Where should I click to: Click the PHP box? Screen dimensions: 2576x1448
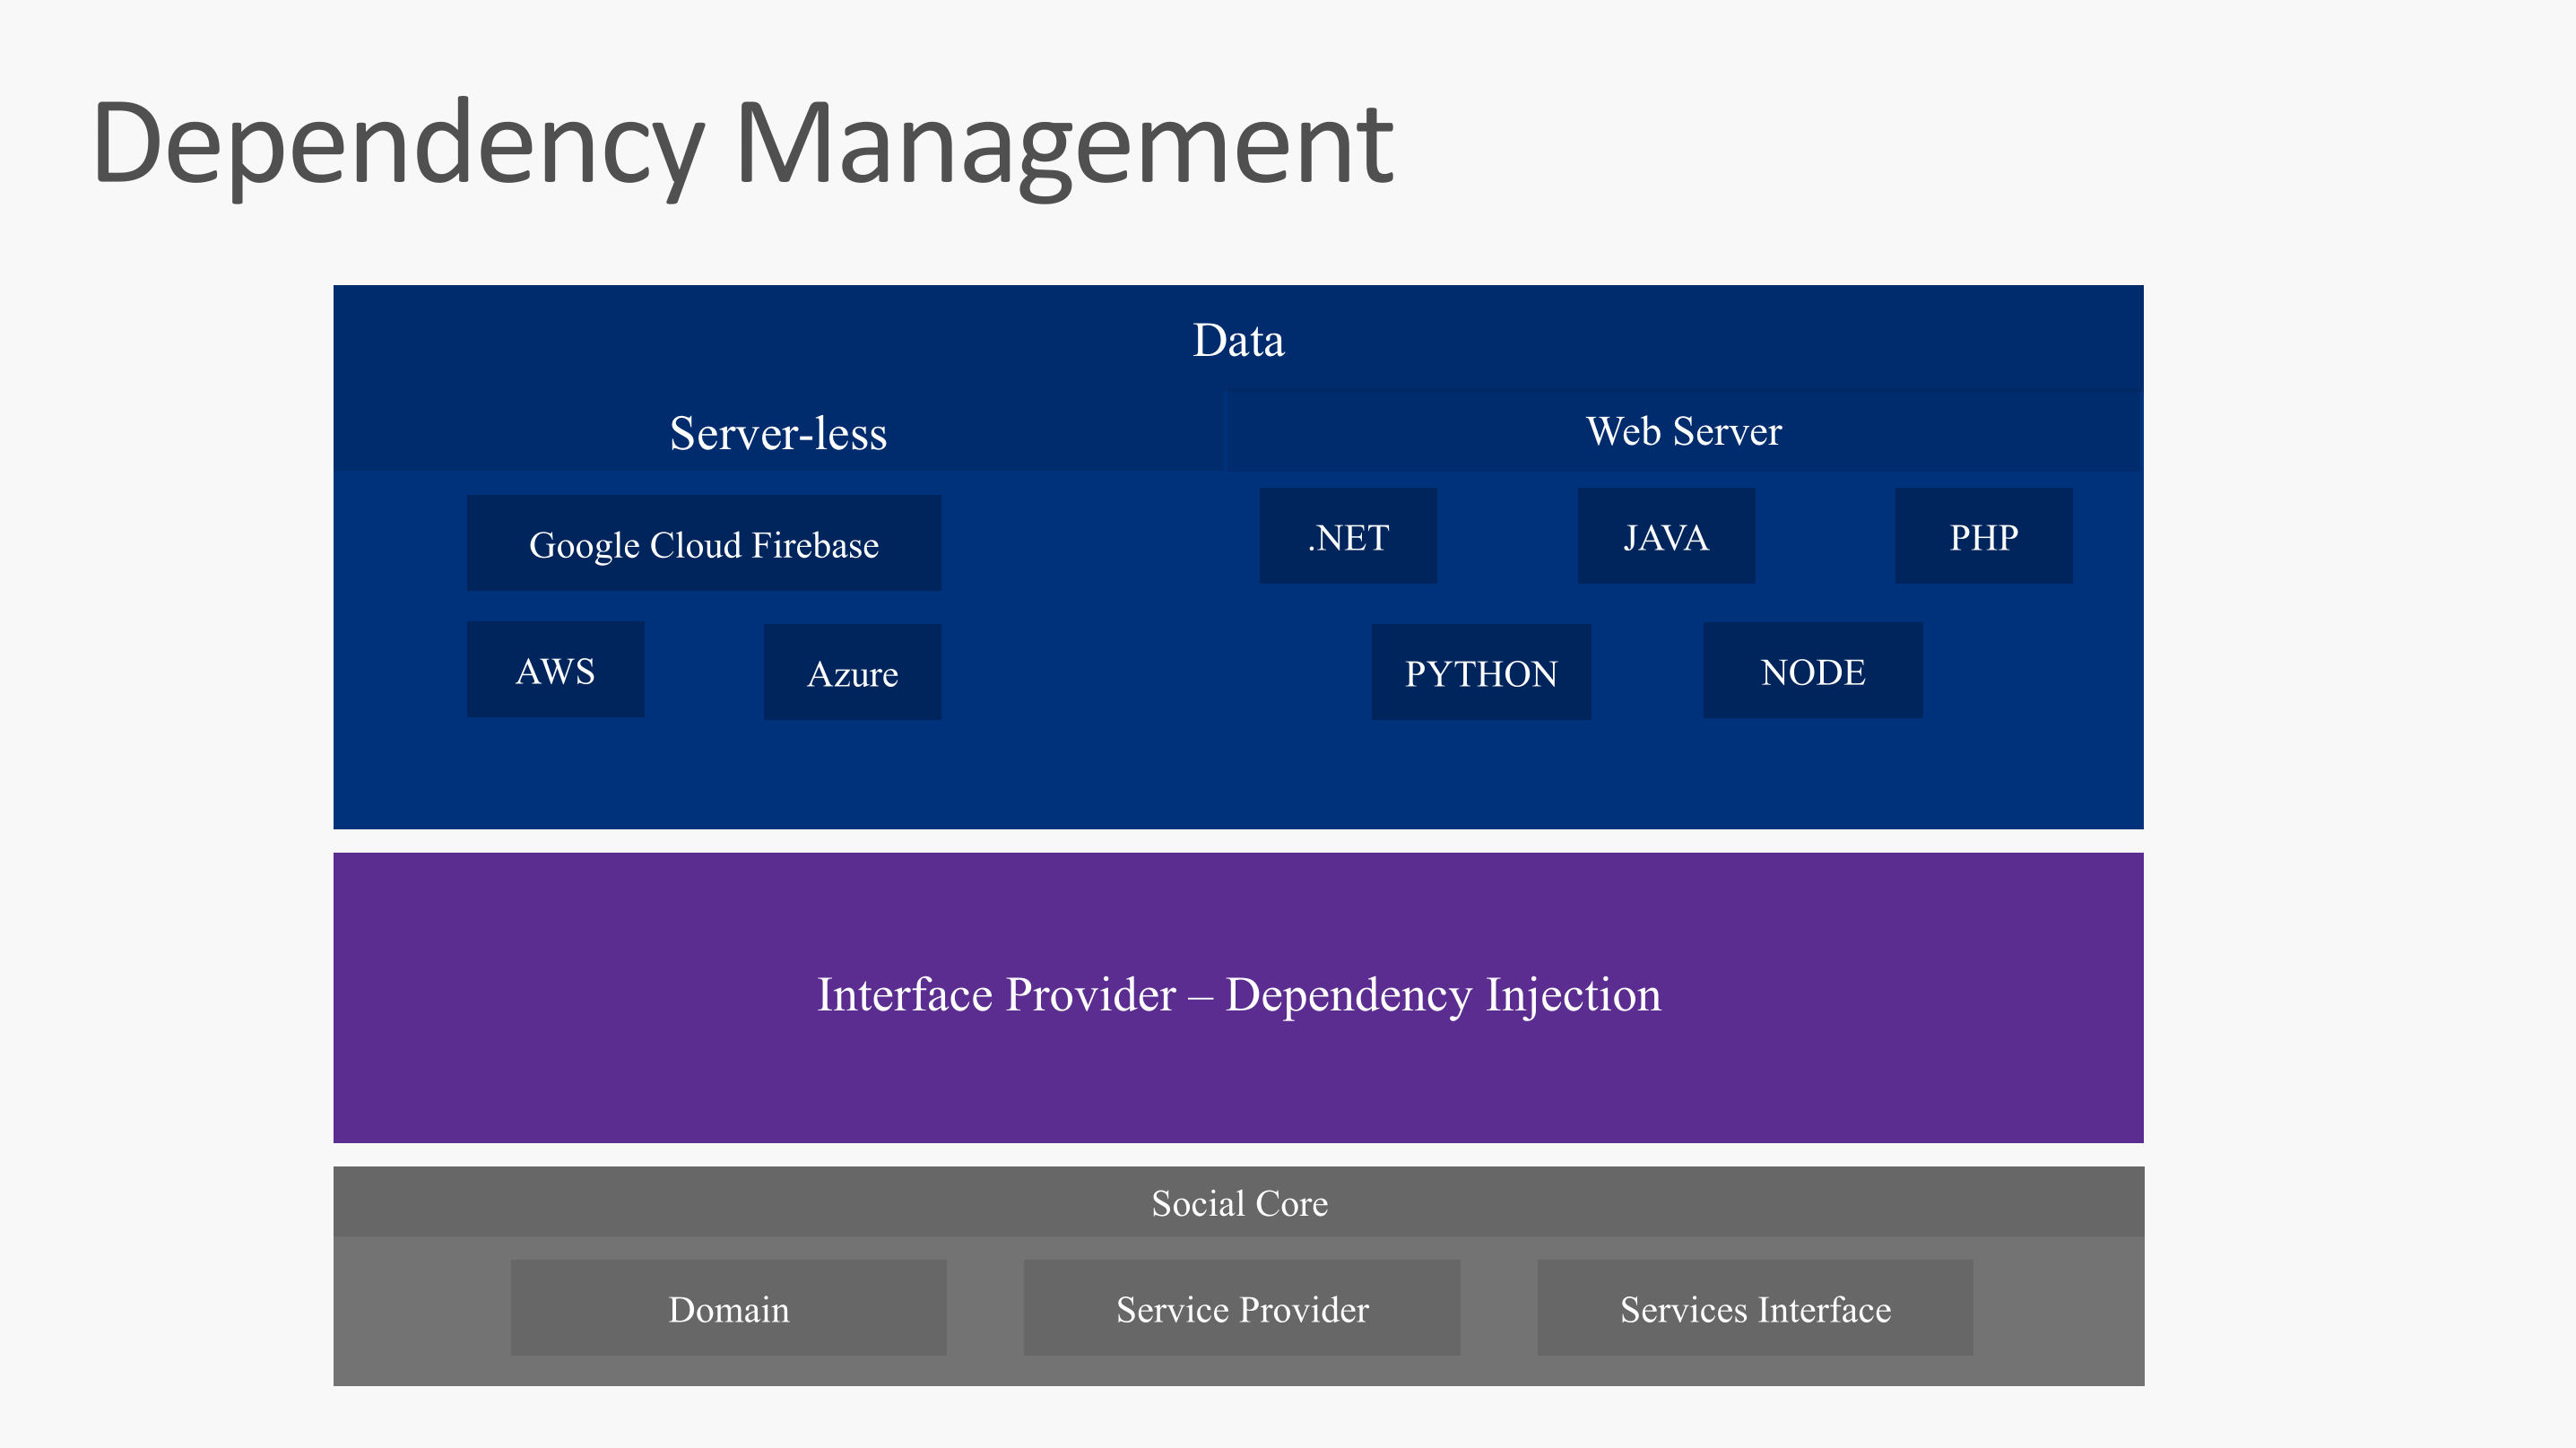(x=1983, y=537)
